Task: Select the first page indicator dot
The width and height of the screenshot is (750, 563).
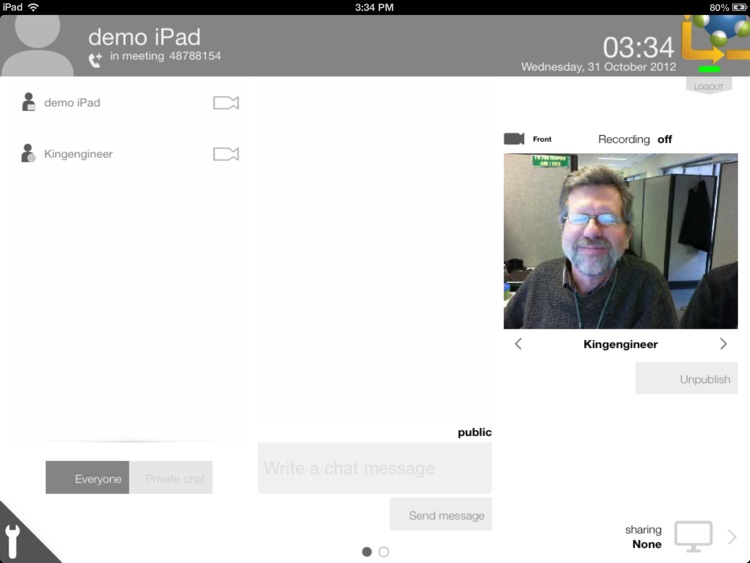Action: pos(367,551)
